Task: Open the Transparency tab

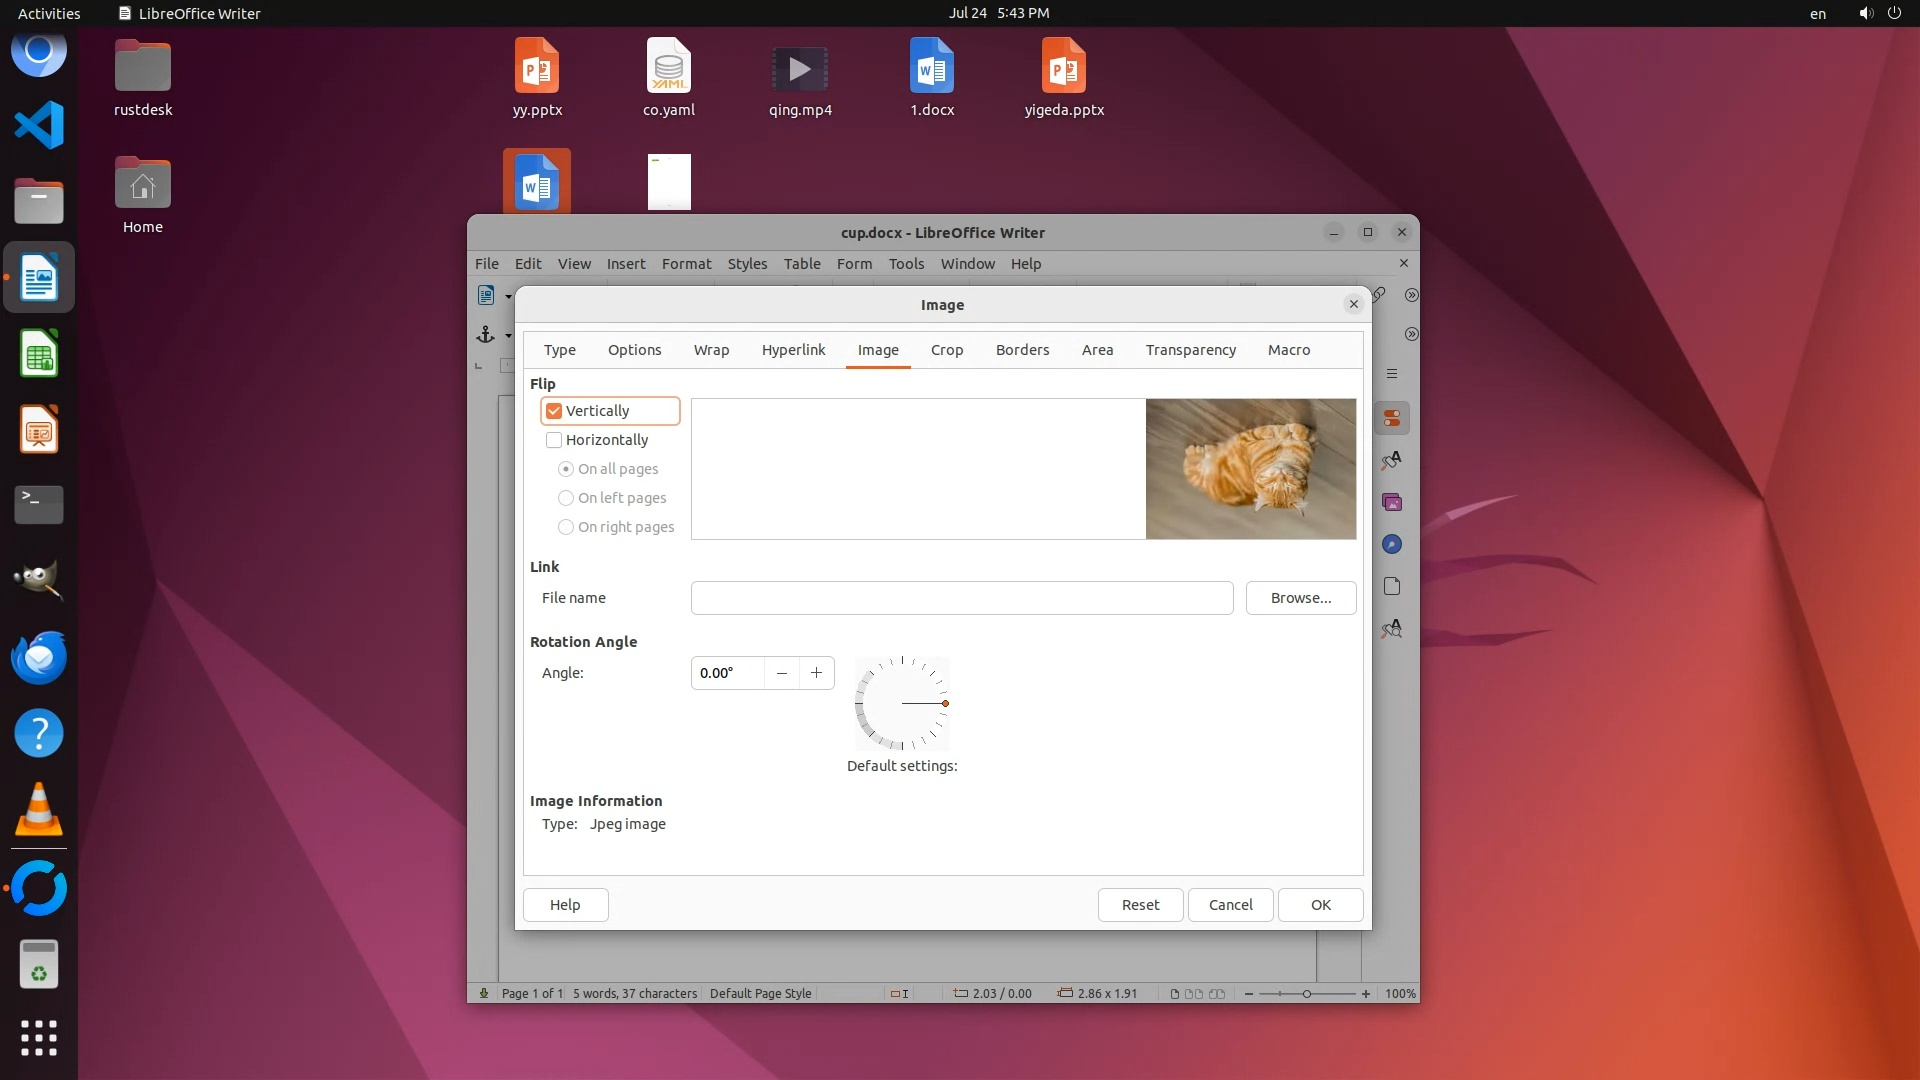Action: pyautogui.click(x=1190, y=350)
